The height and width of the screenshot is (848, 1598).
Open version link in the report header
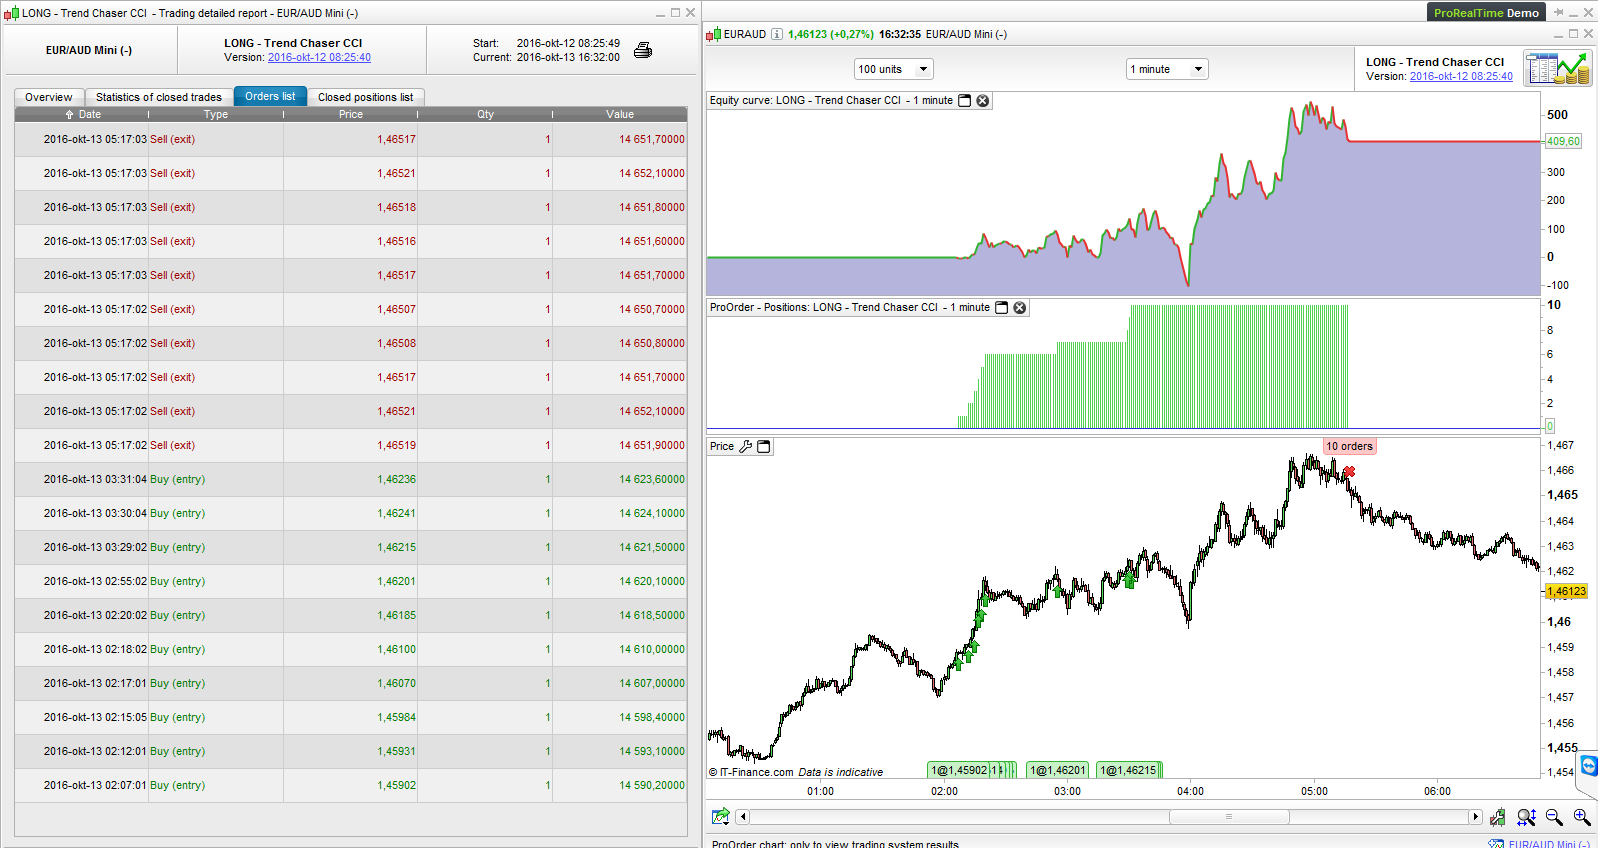[319, 58]
